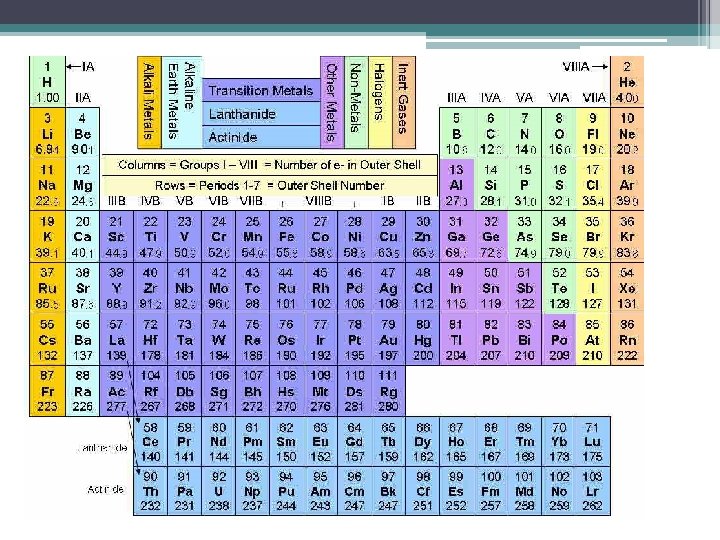
Task: Select the Lanthanum (La) cell
Action: pos(117,340)
